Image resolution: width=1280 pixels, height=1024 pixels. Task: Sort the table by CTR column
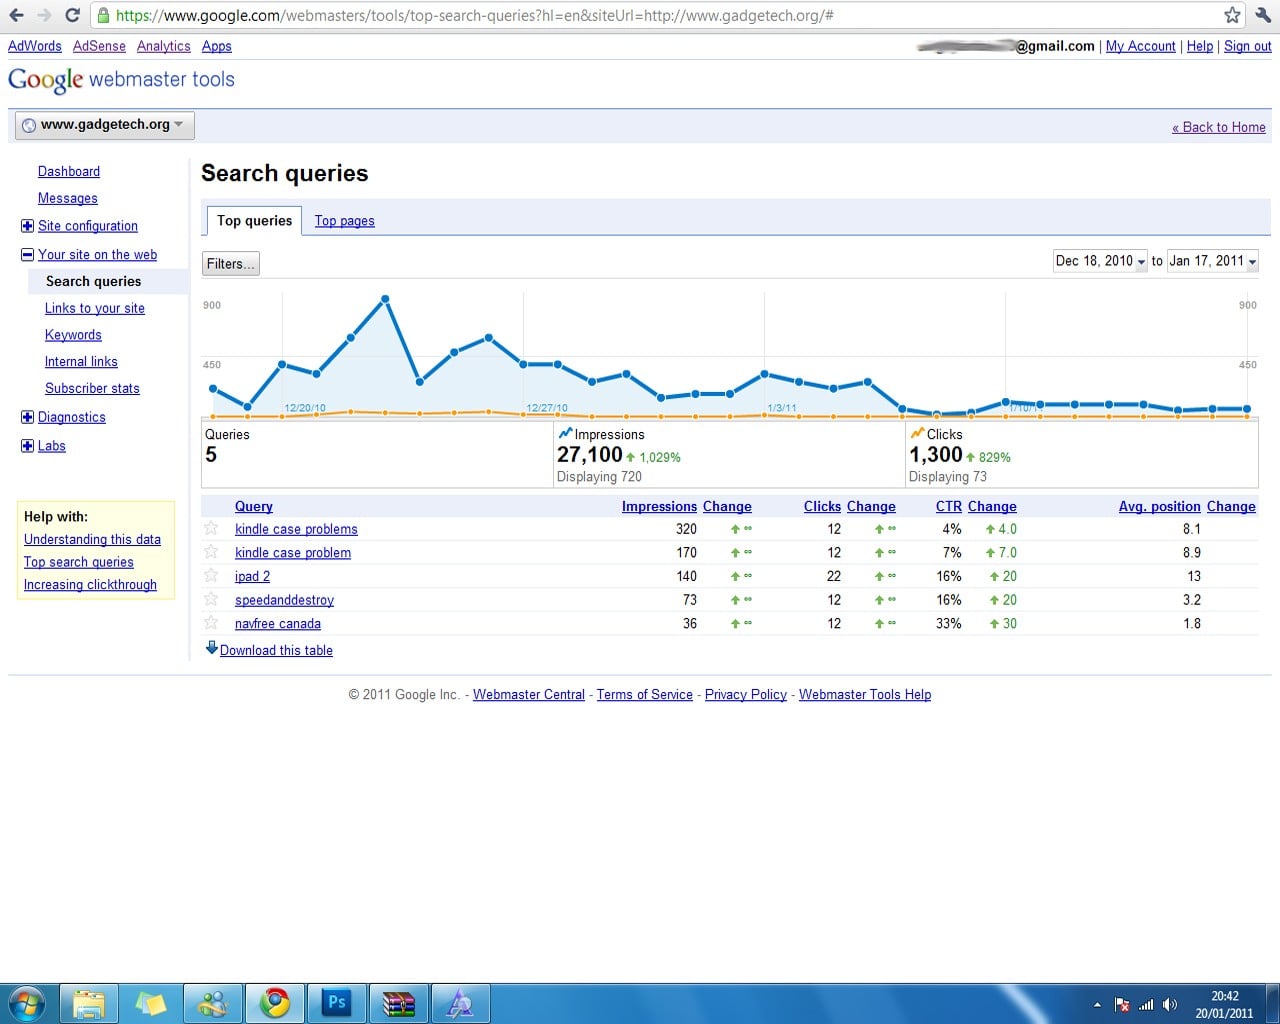(949, 507)
